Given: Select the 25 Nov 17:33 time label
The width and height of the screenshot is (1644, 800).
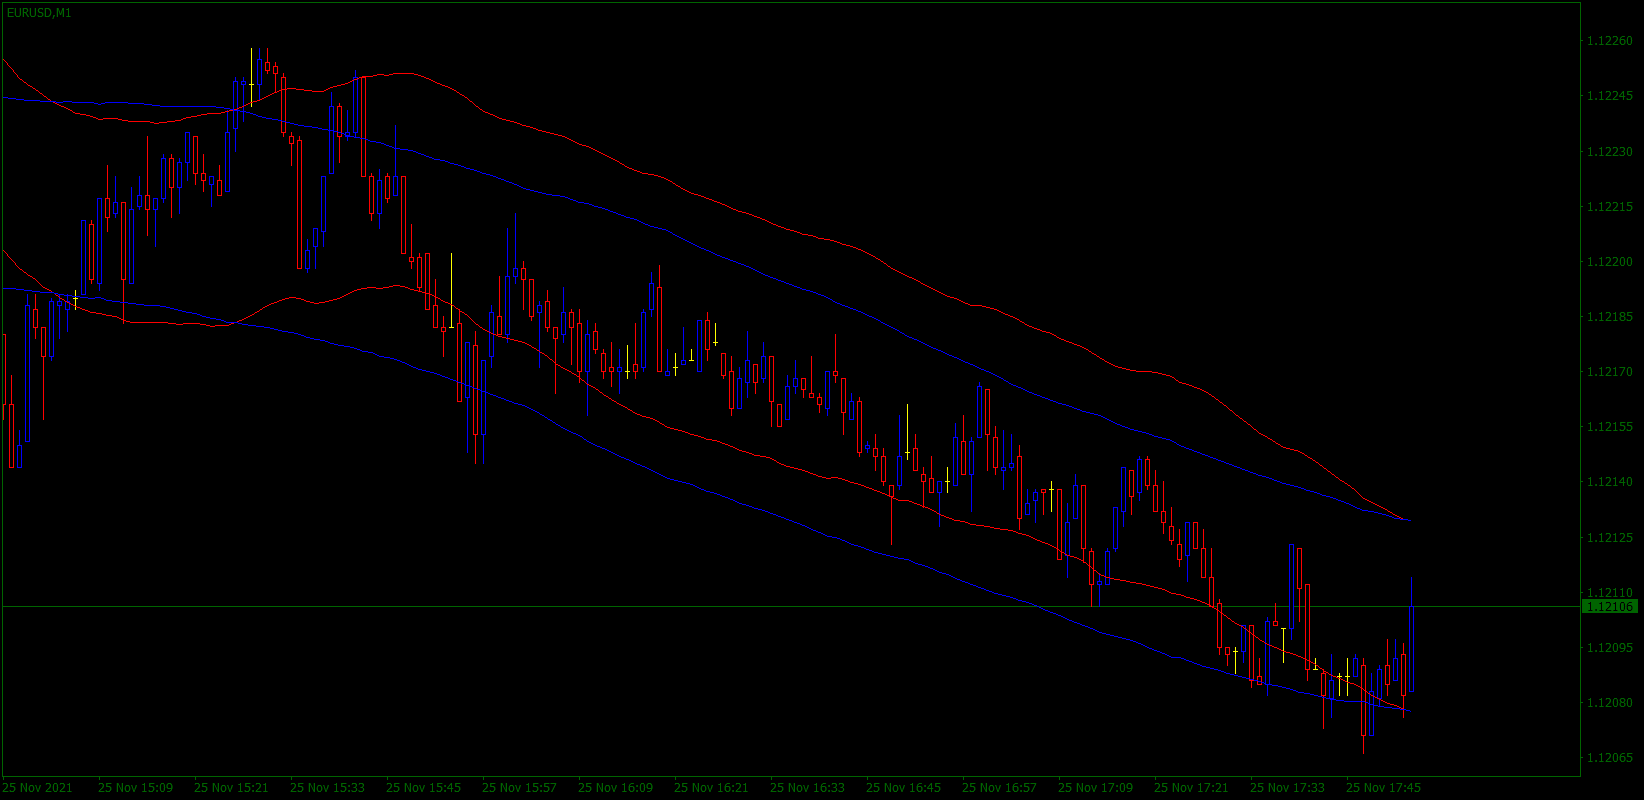Looking at the screenshot, I should point(1287,788).
